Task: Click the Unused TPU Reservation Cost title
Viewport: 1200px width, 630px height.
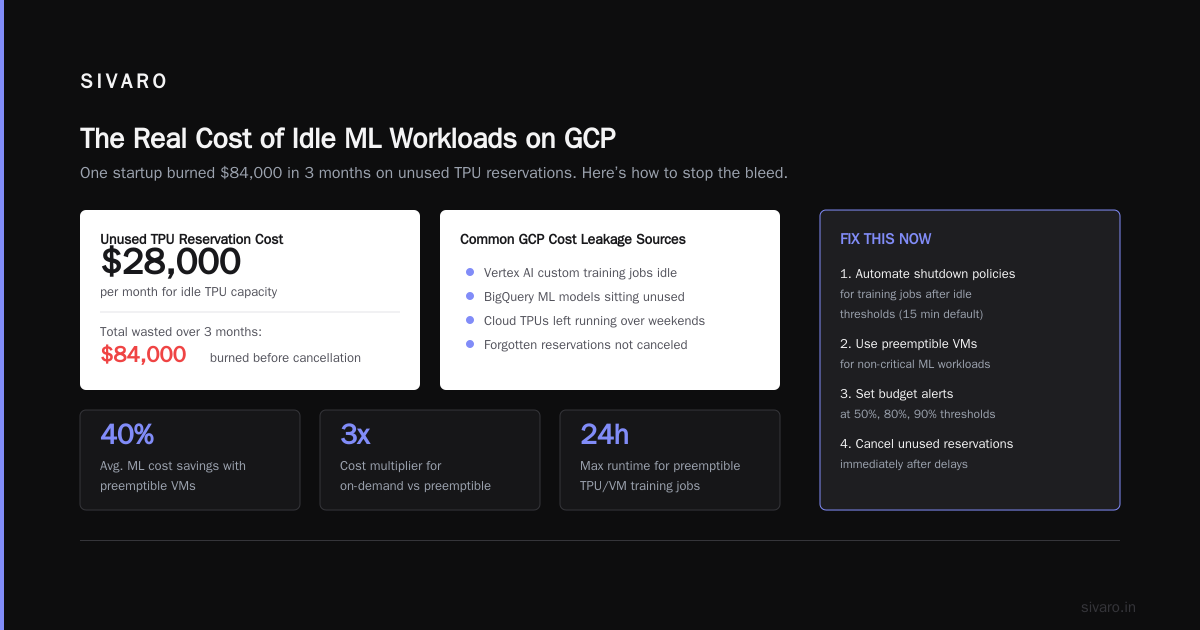Action: (x=192, y=239)
